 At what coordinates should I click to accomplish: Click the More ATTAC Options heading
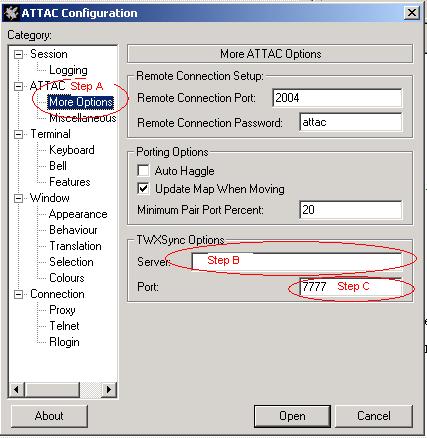pyautogui.click(x=270, y=54)
